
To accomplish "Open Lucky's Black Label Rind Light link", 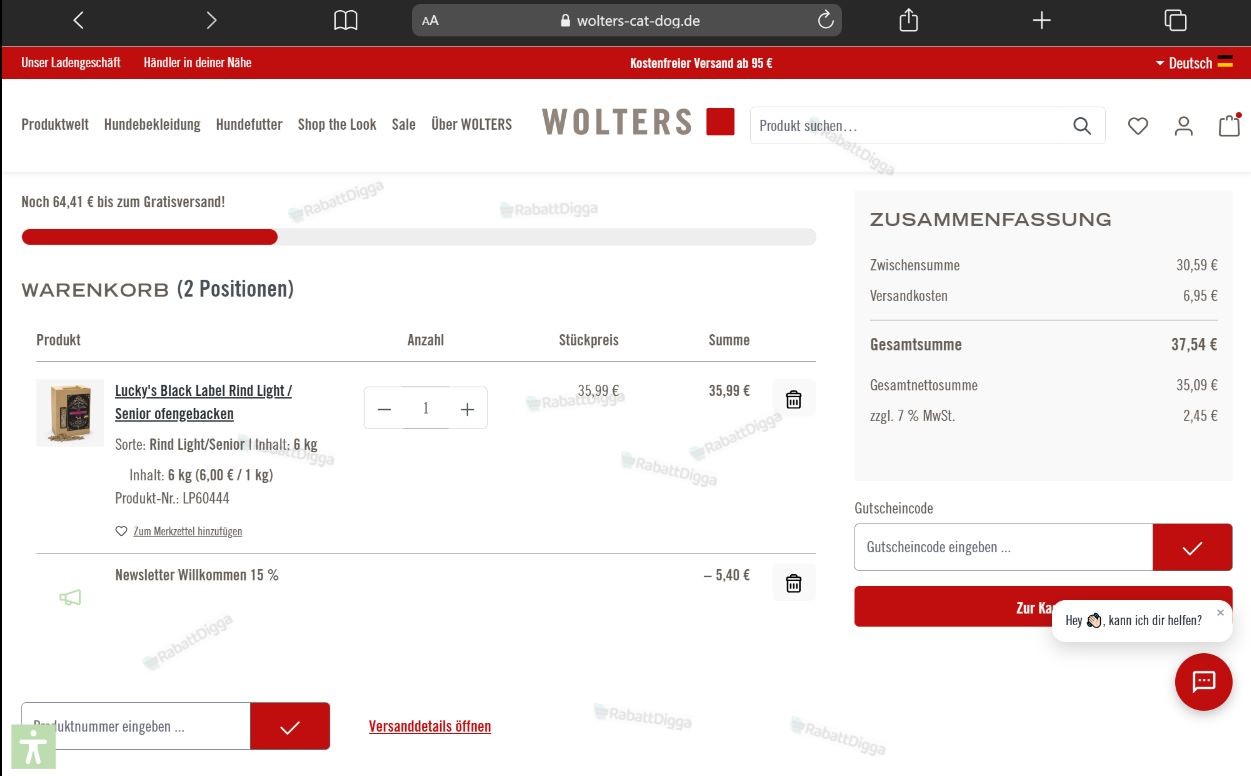I will (x=203, y=402).
